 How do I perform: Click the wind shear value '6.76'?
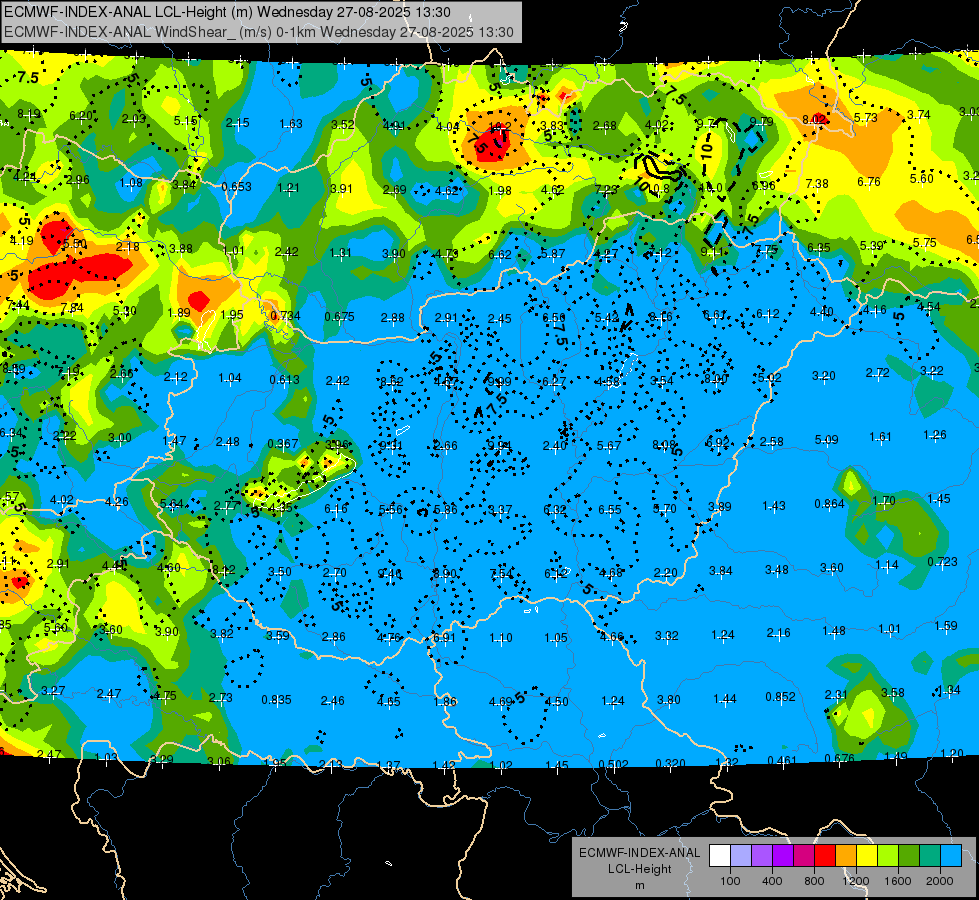tap(869, 182)
